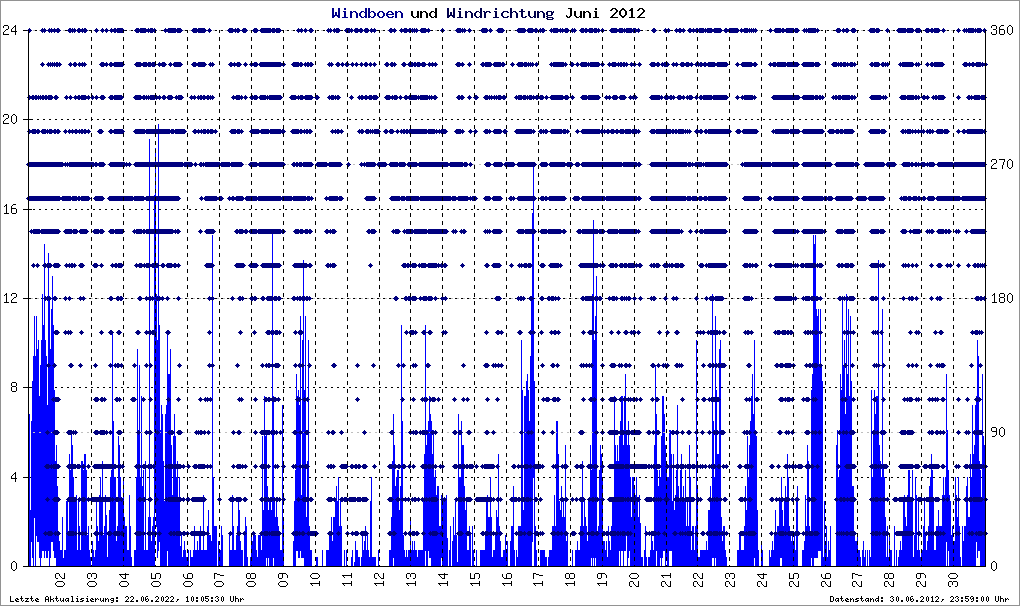This screenshot has width=1020, height=606.
Task: Click the left axis label 8
Action: (14, 388)
